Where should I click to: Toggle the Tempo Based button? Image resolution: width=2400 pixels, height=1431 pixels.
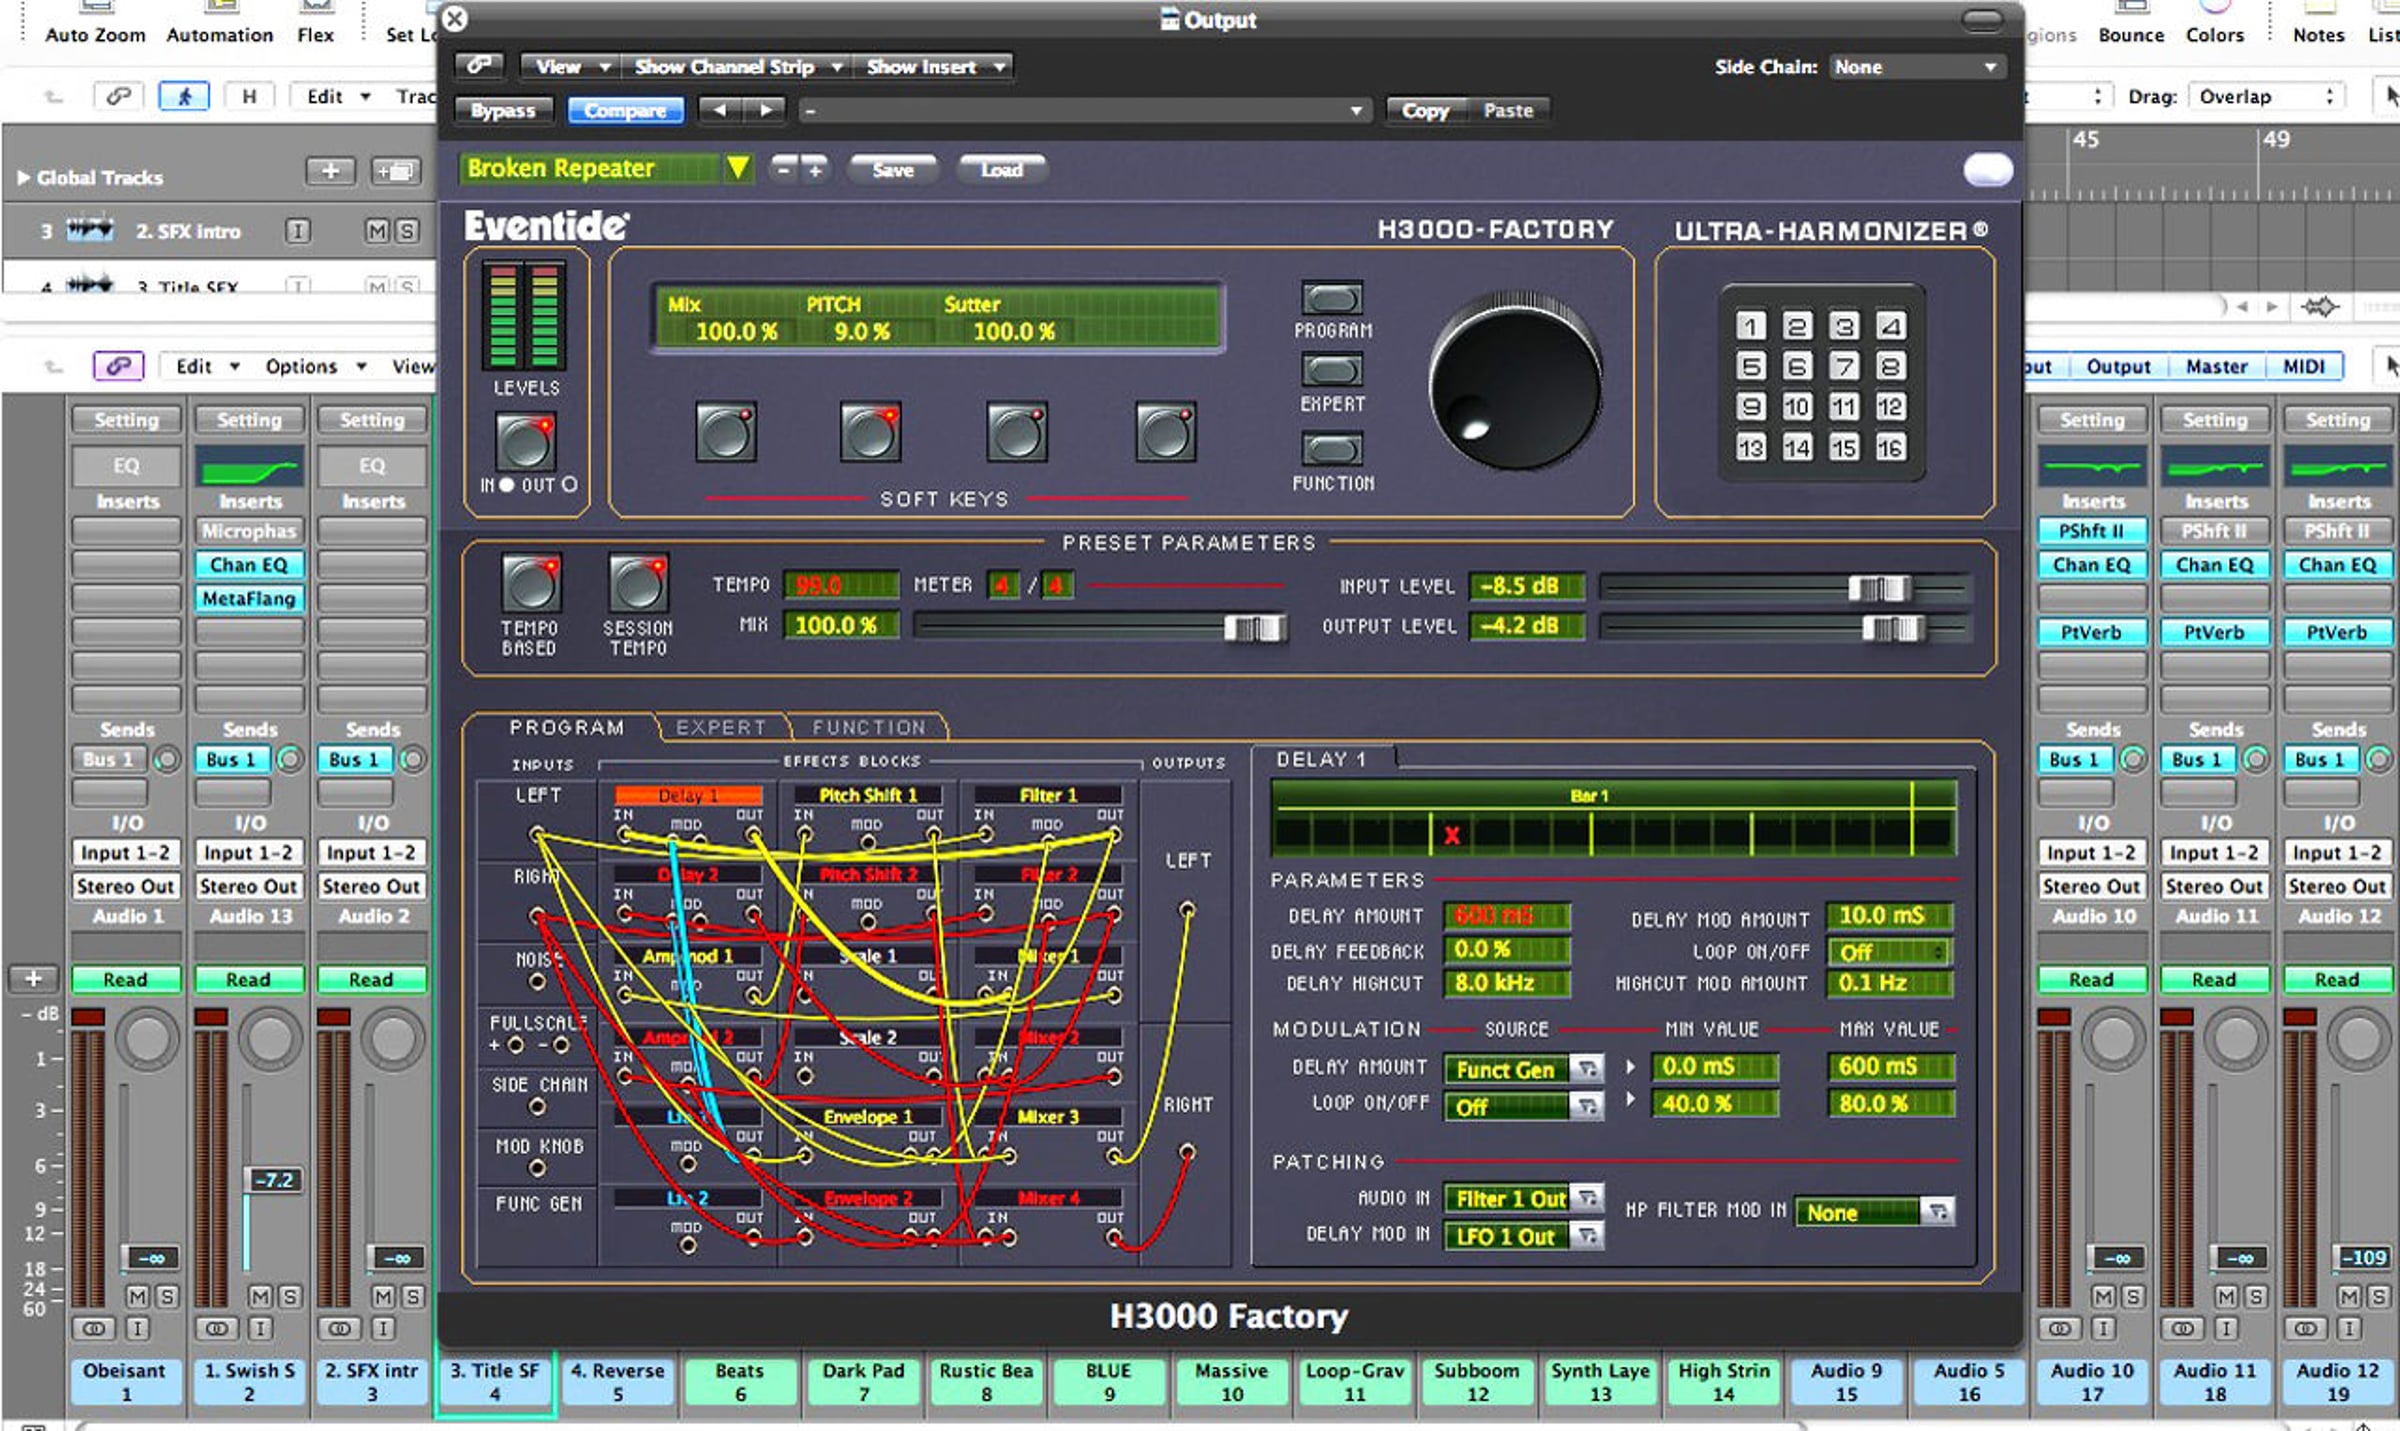(530, 584)
